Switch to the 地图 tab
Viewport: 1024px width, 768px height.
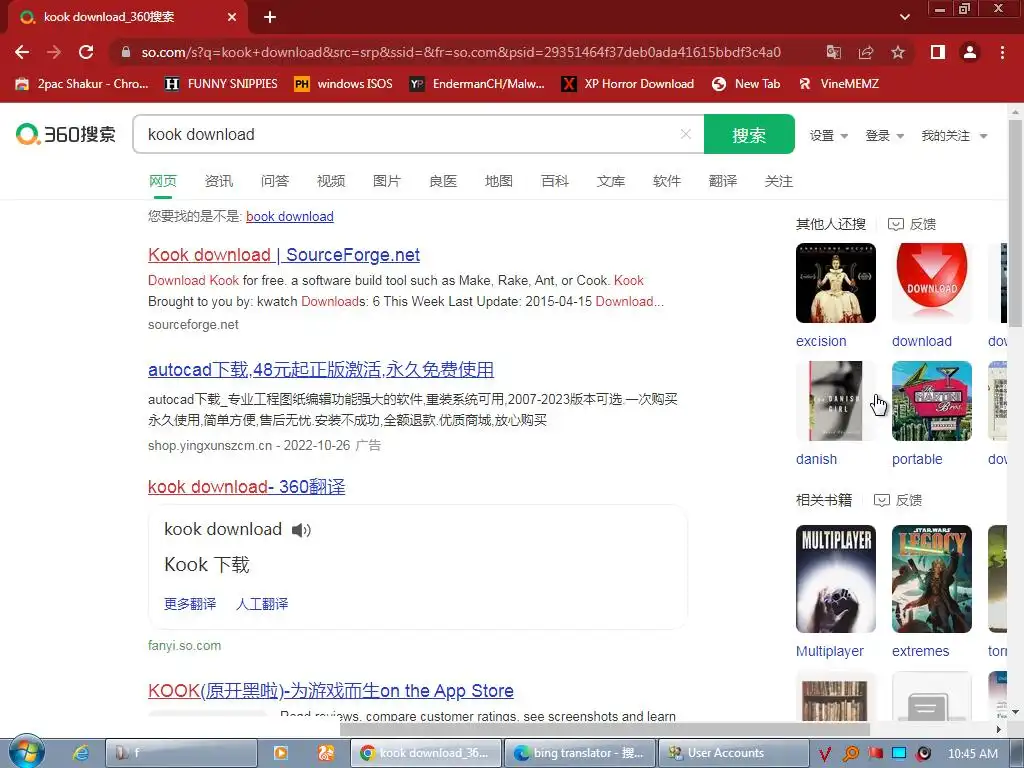click(x=499, y=181)
